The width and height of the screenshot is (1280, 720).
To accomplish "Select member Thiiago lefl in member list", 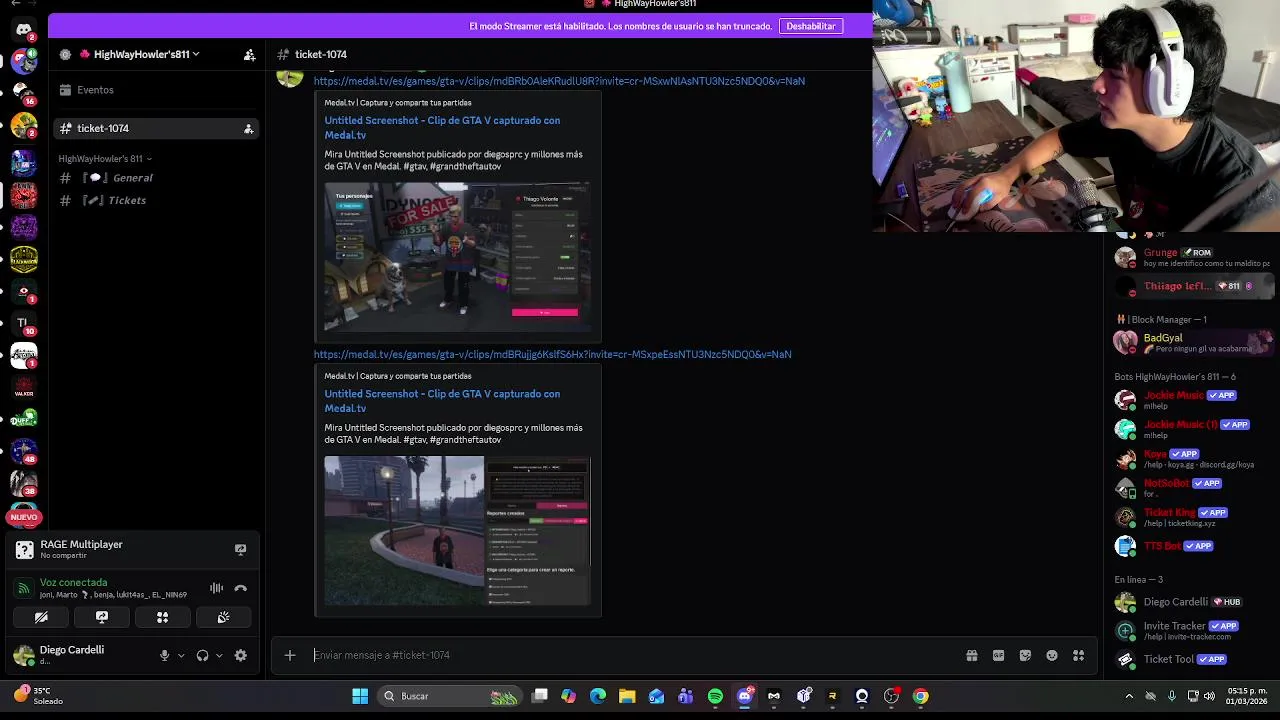I will (1192, 287).
